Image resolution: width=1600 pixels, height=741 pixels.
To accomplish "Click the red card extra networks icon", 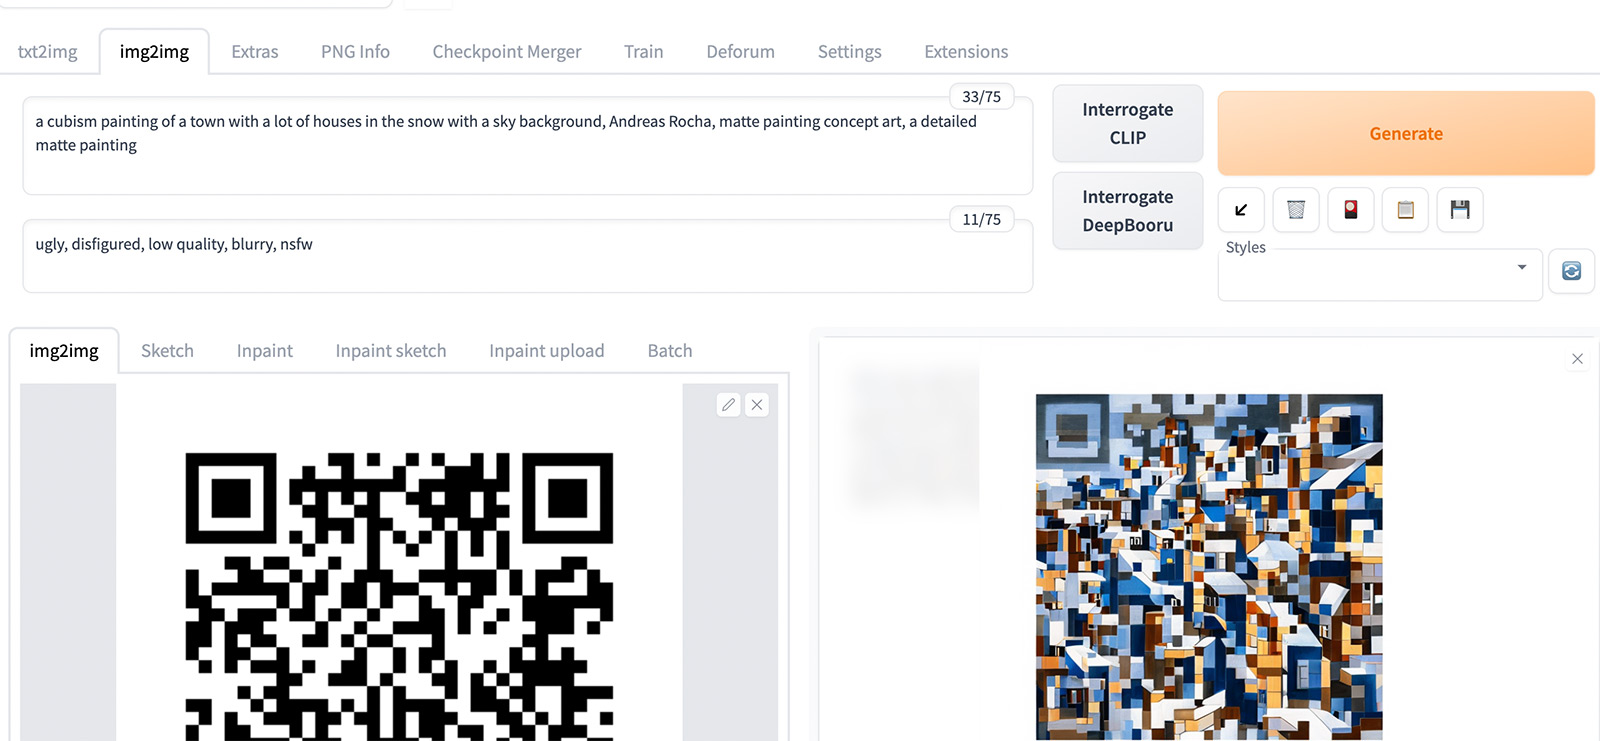I will click(x=1351, y=210).
